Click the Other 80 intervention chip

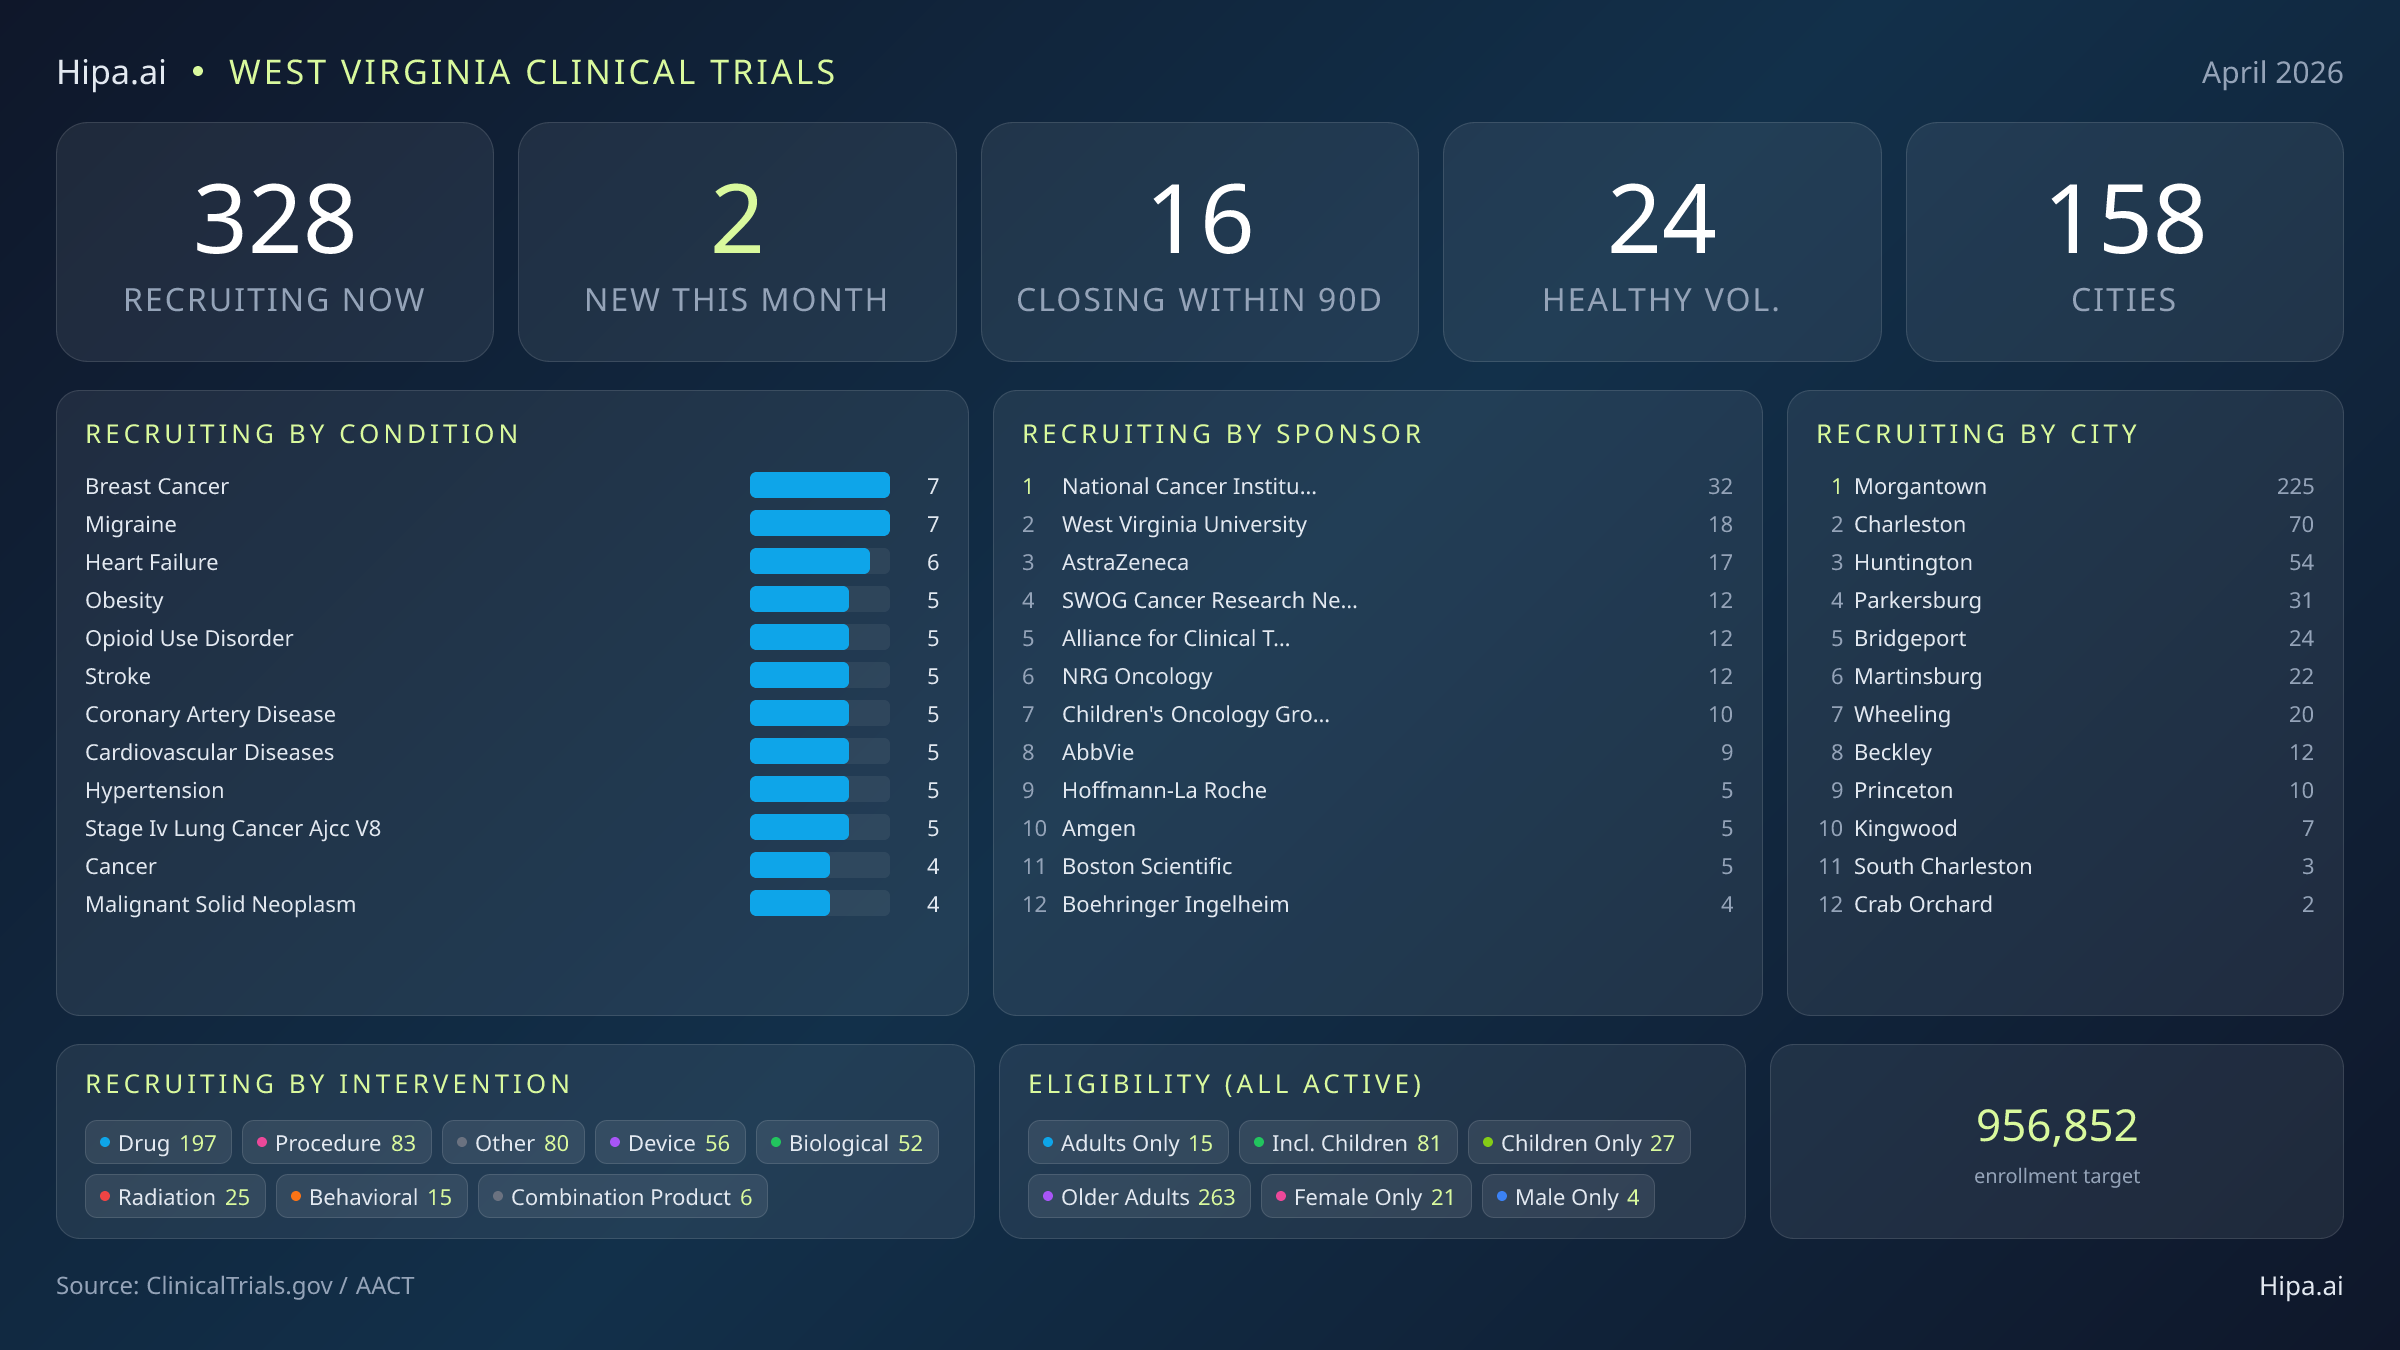[513, 1143]
